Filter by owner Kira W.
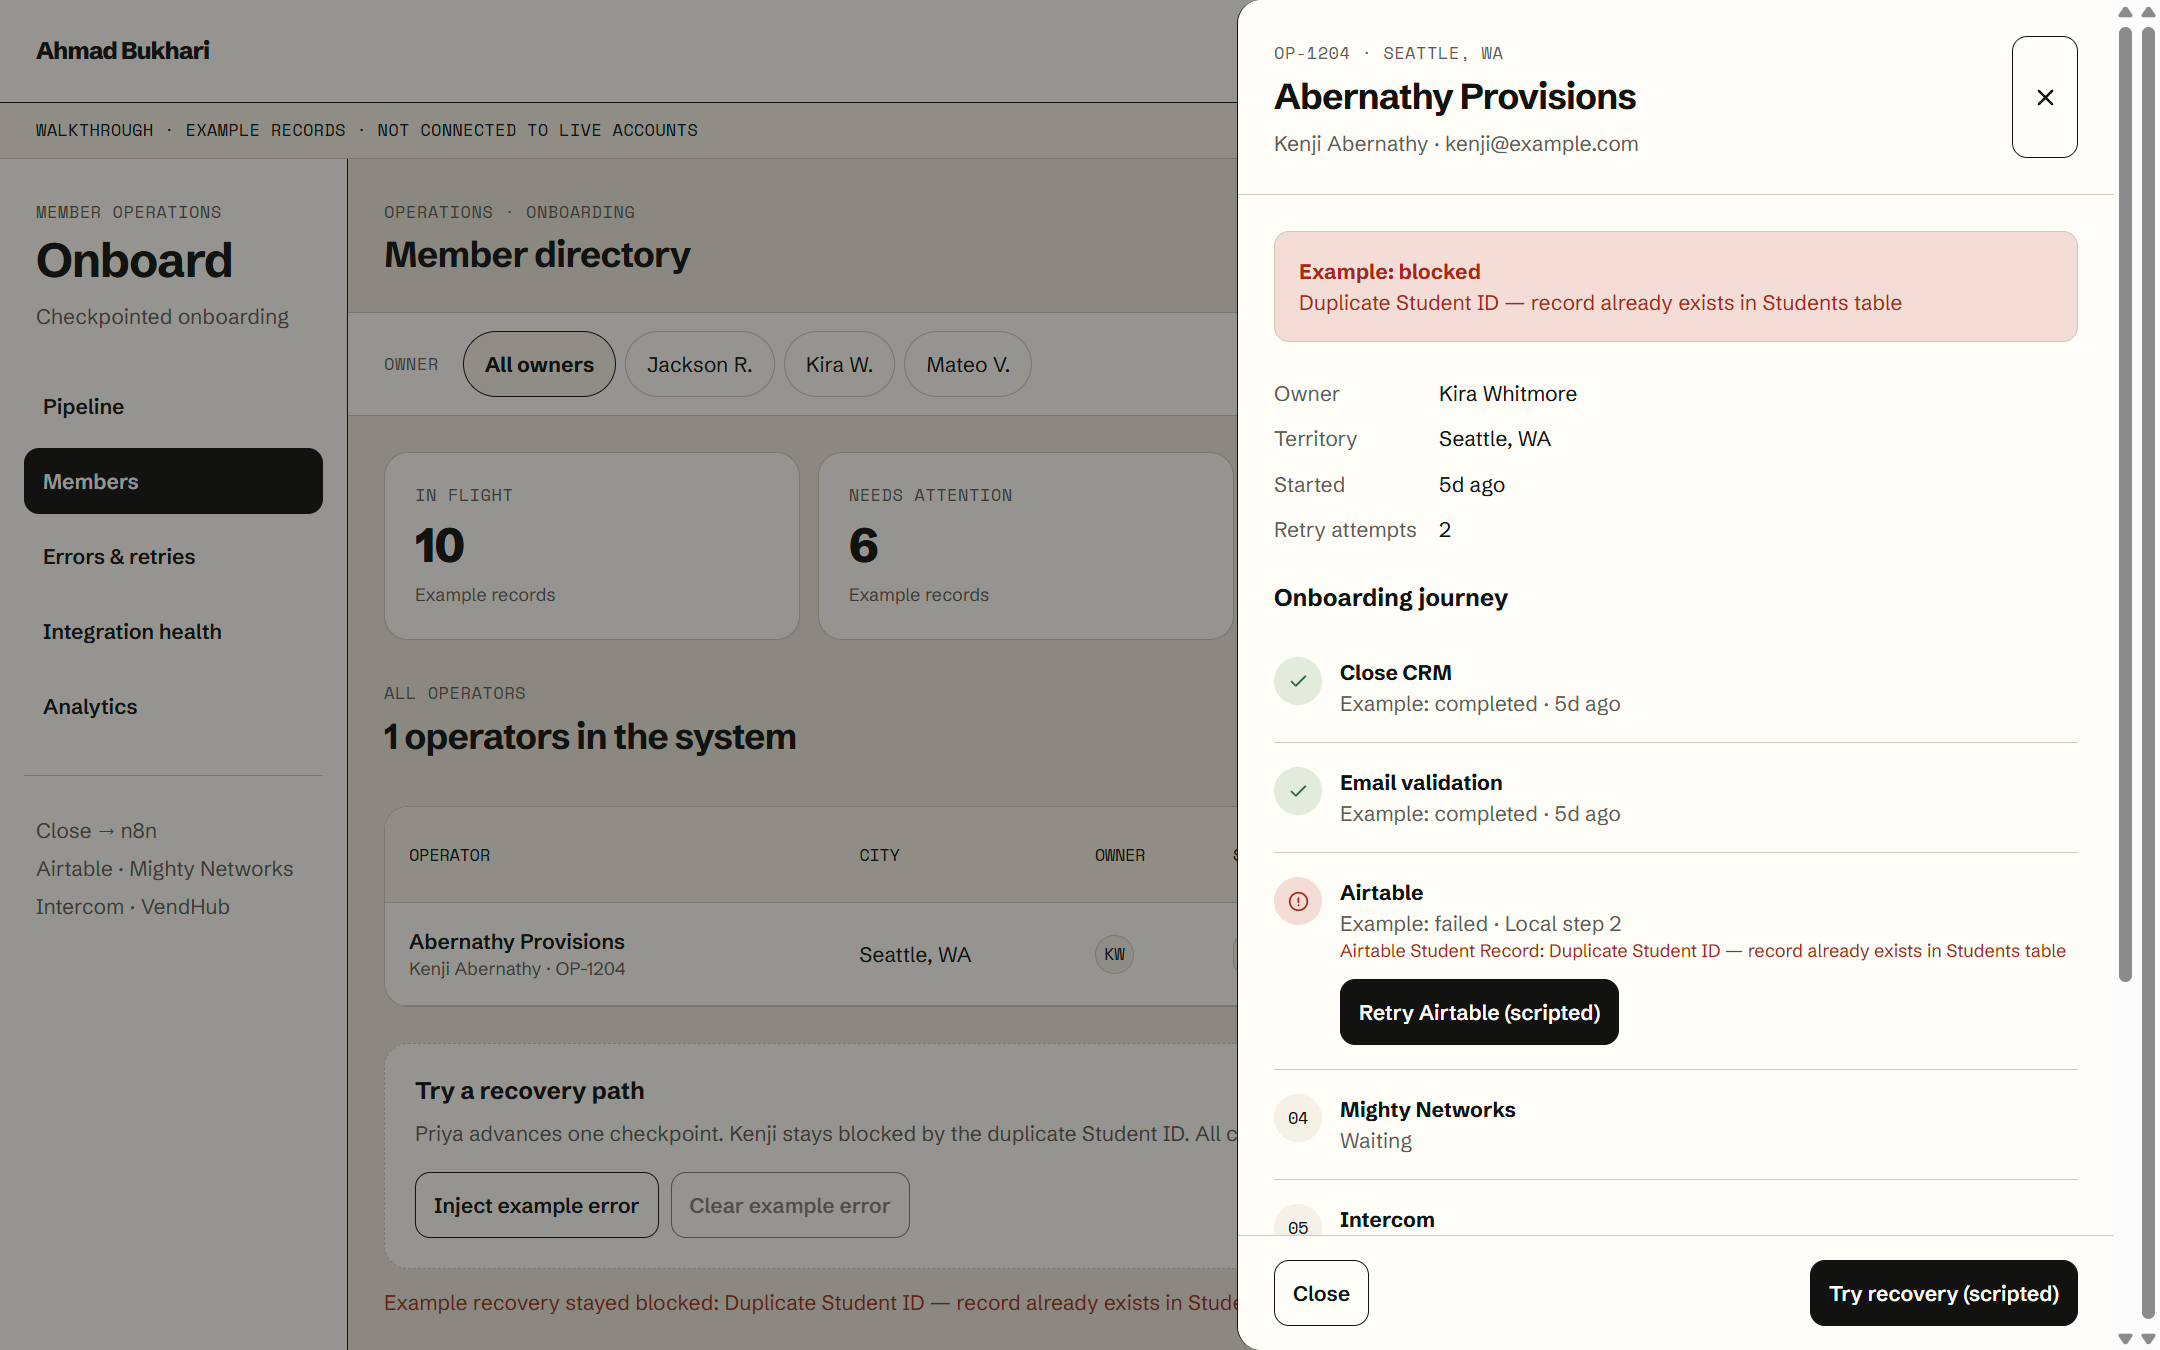Image resolution: width=2160 pixels, height=1350 pixels. (x=839, y=364)
